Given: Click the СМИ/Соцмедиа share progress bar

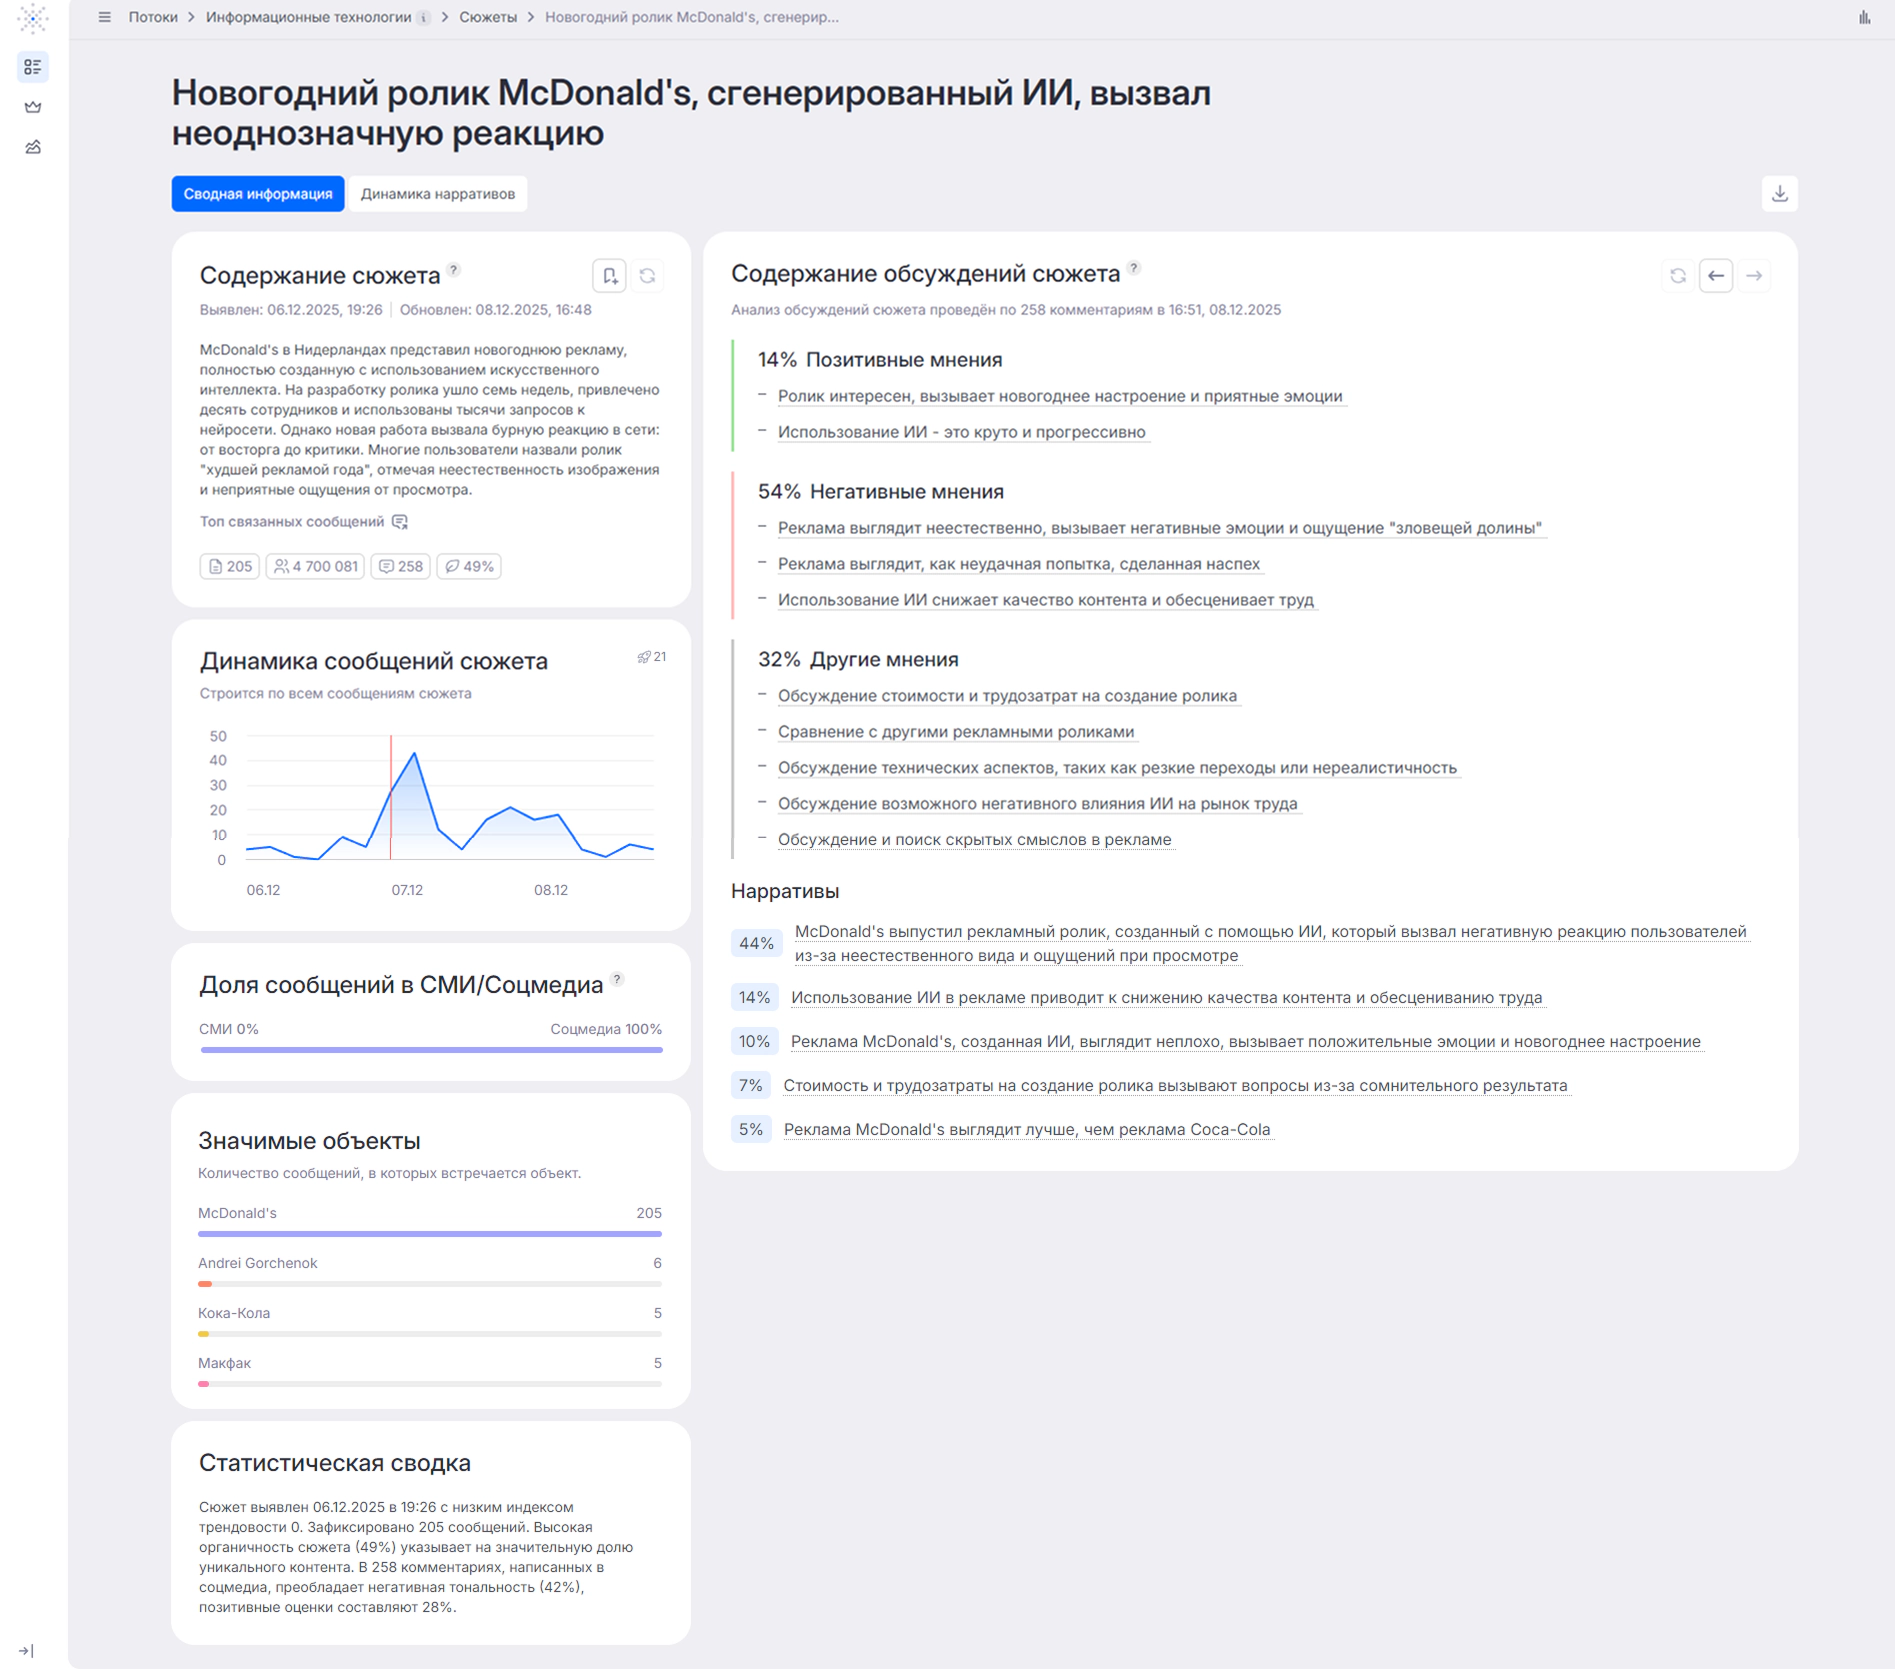Looking at the screenshot, I should click(x=431, y=1050).
